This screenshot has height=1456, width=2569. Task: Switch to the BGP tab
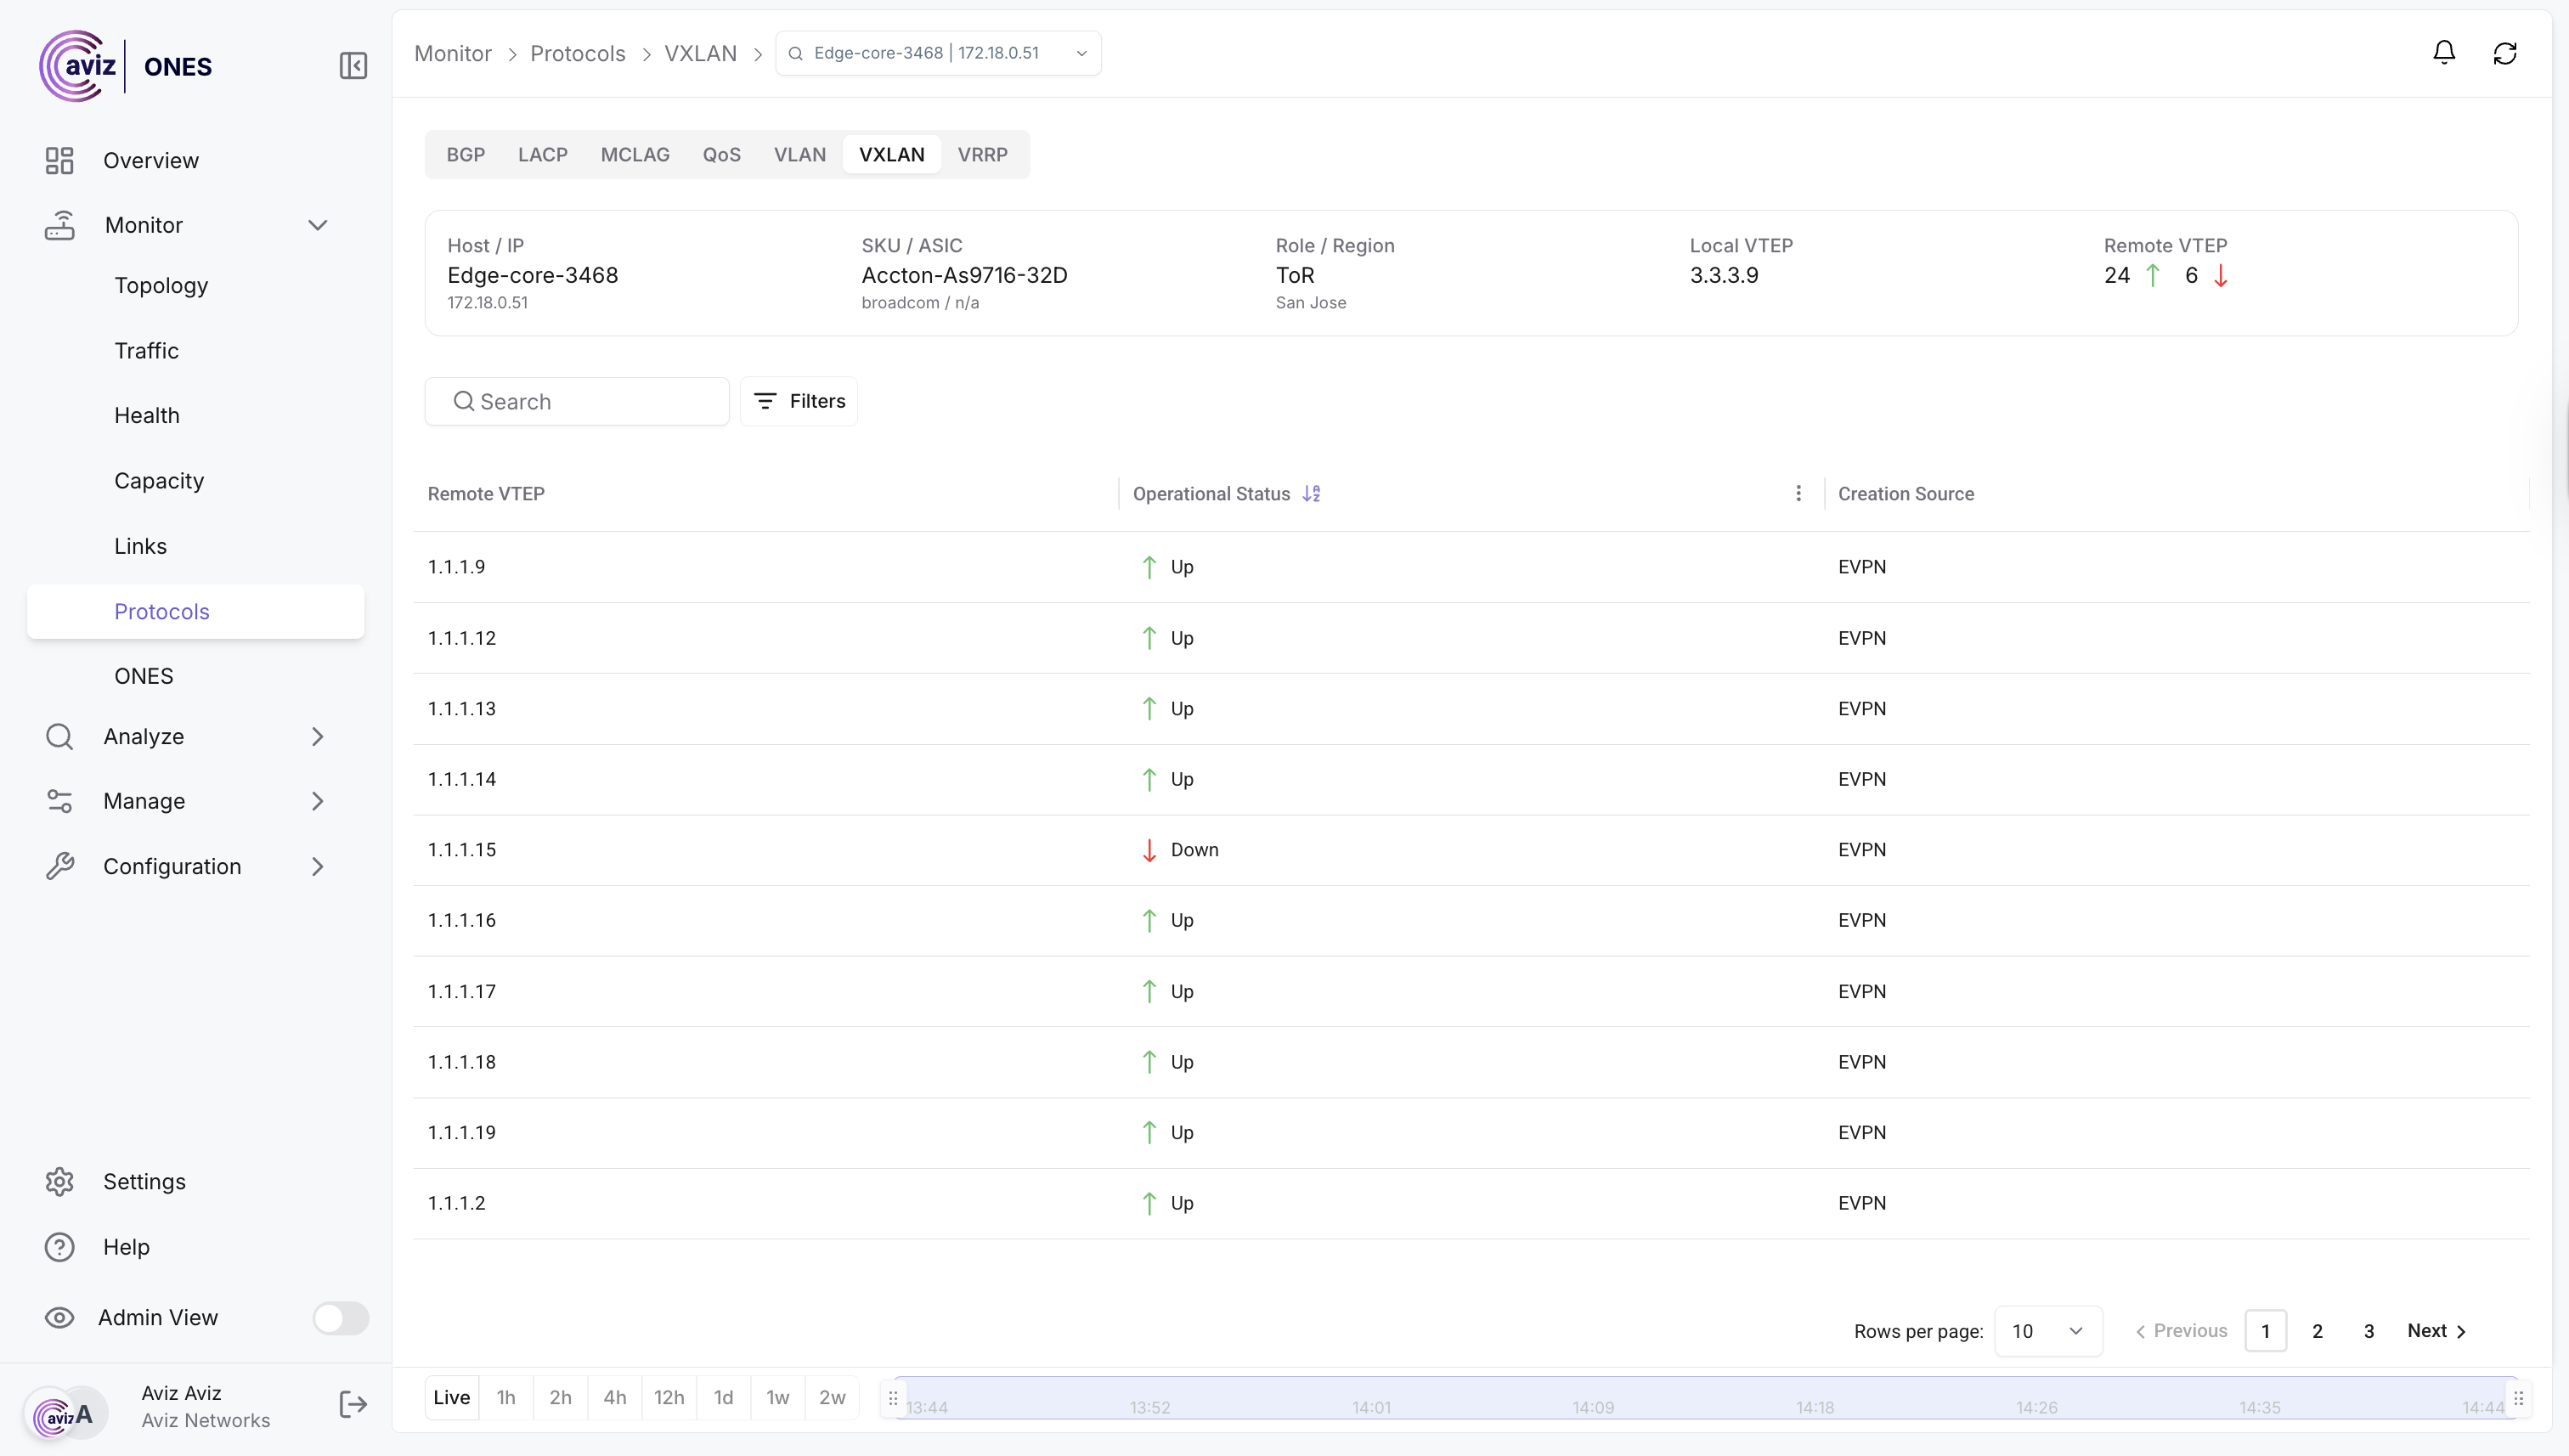tap(465, 155)
